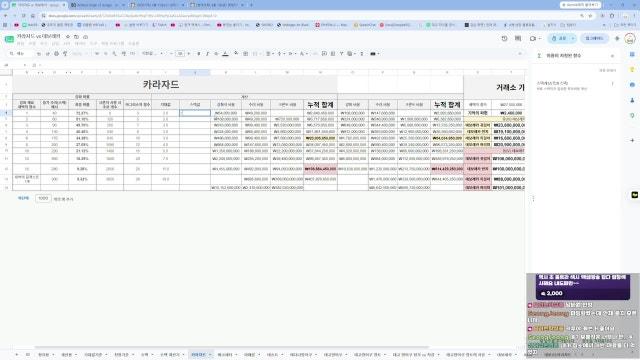Click the print icon in toolbar
Viewport: 640px width, 360px height.
56,54
